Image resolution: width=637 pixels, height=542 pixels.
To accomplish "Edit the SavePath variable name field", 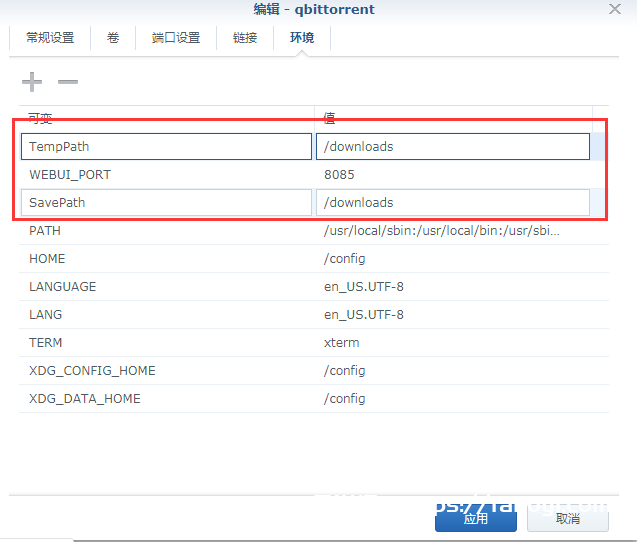I will (166, 202).
